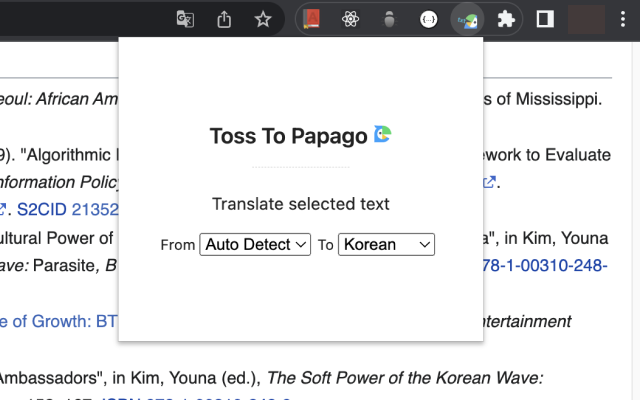The image size is (640, 400).
Task: Open the Extensions puzzle piece menu
Action: [506, 19]
